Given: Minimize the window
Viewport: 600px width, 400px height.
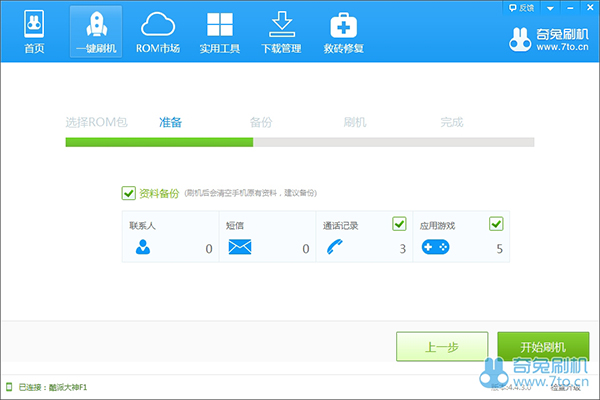Looking at the screenshot, I should tap(570, 8).
